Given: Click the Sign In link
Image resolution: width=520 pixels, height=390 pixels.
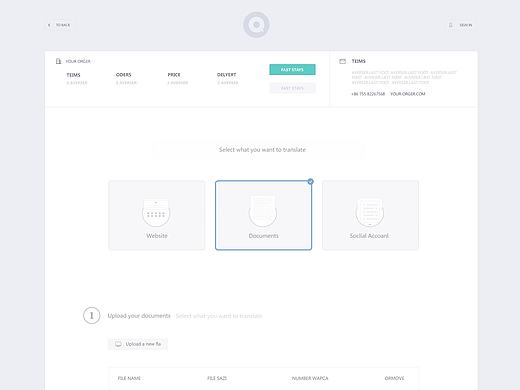Looking at the screenshot, I should click(466, 25).
